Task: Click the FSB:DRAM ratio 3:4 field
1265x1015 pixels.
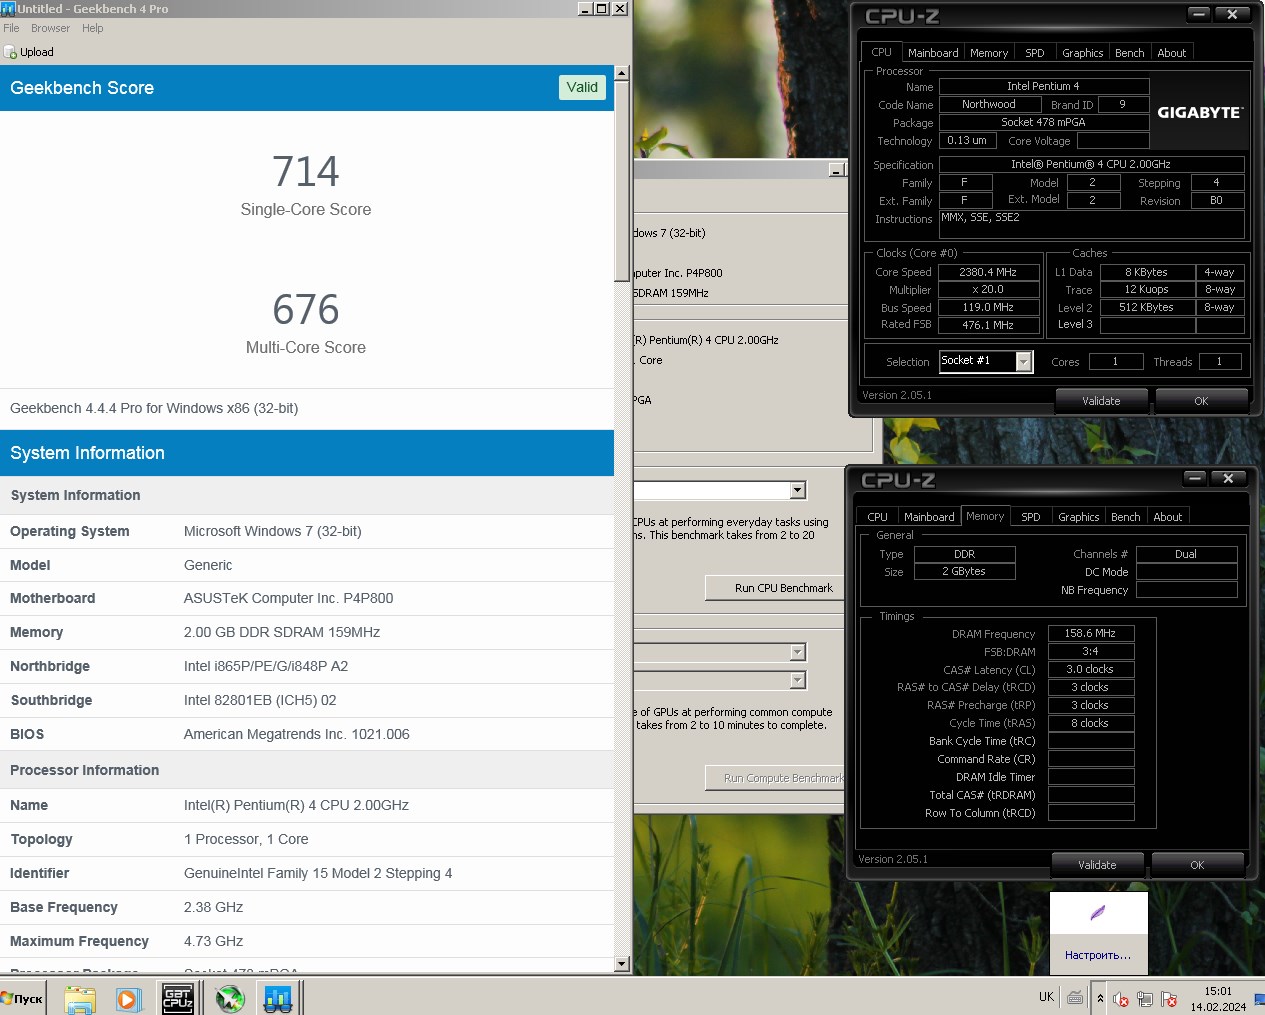Action: coord(1090,651)
